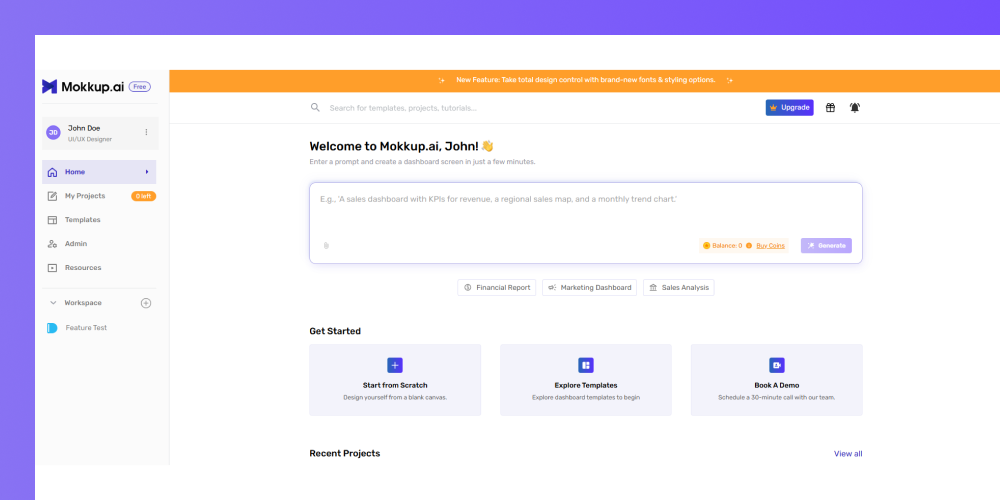Image resolution: width=1000 pixels, height=500 pixels.
Task: Click the Feature Test workspace icon
Action: point(52,328)
